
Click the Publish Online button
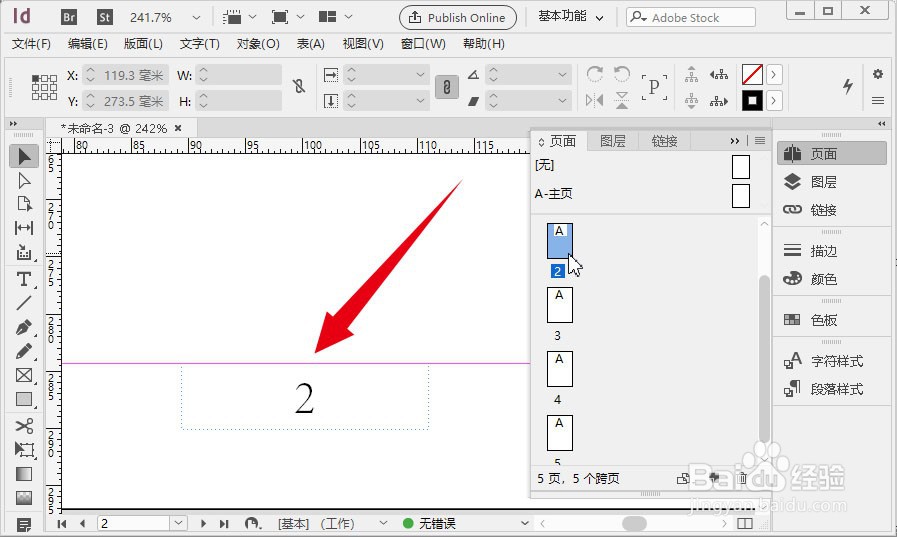[458, 18]
